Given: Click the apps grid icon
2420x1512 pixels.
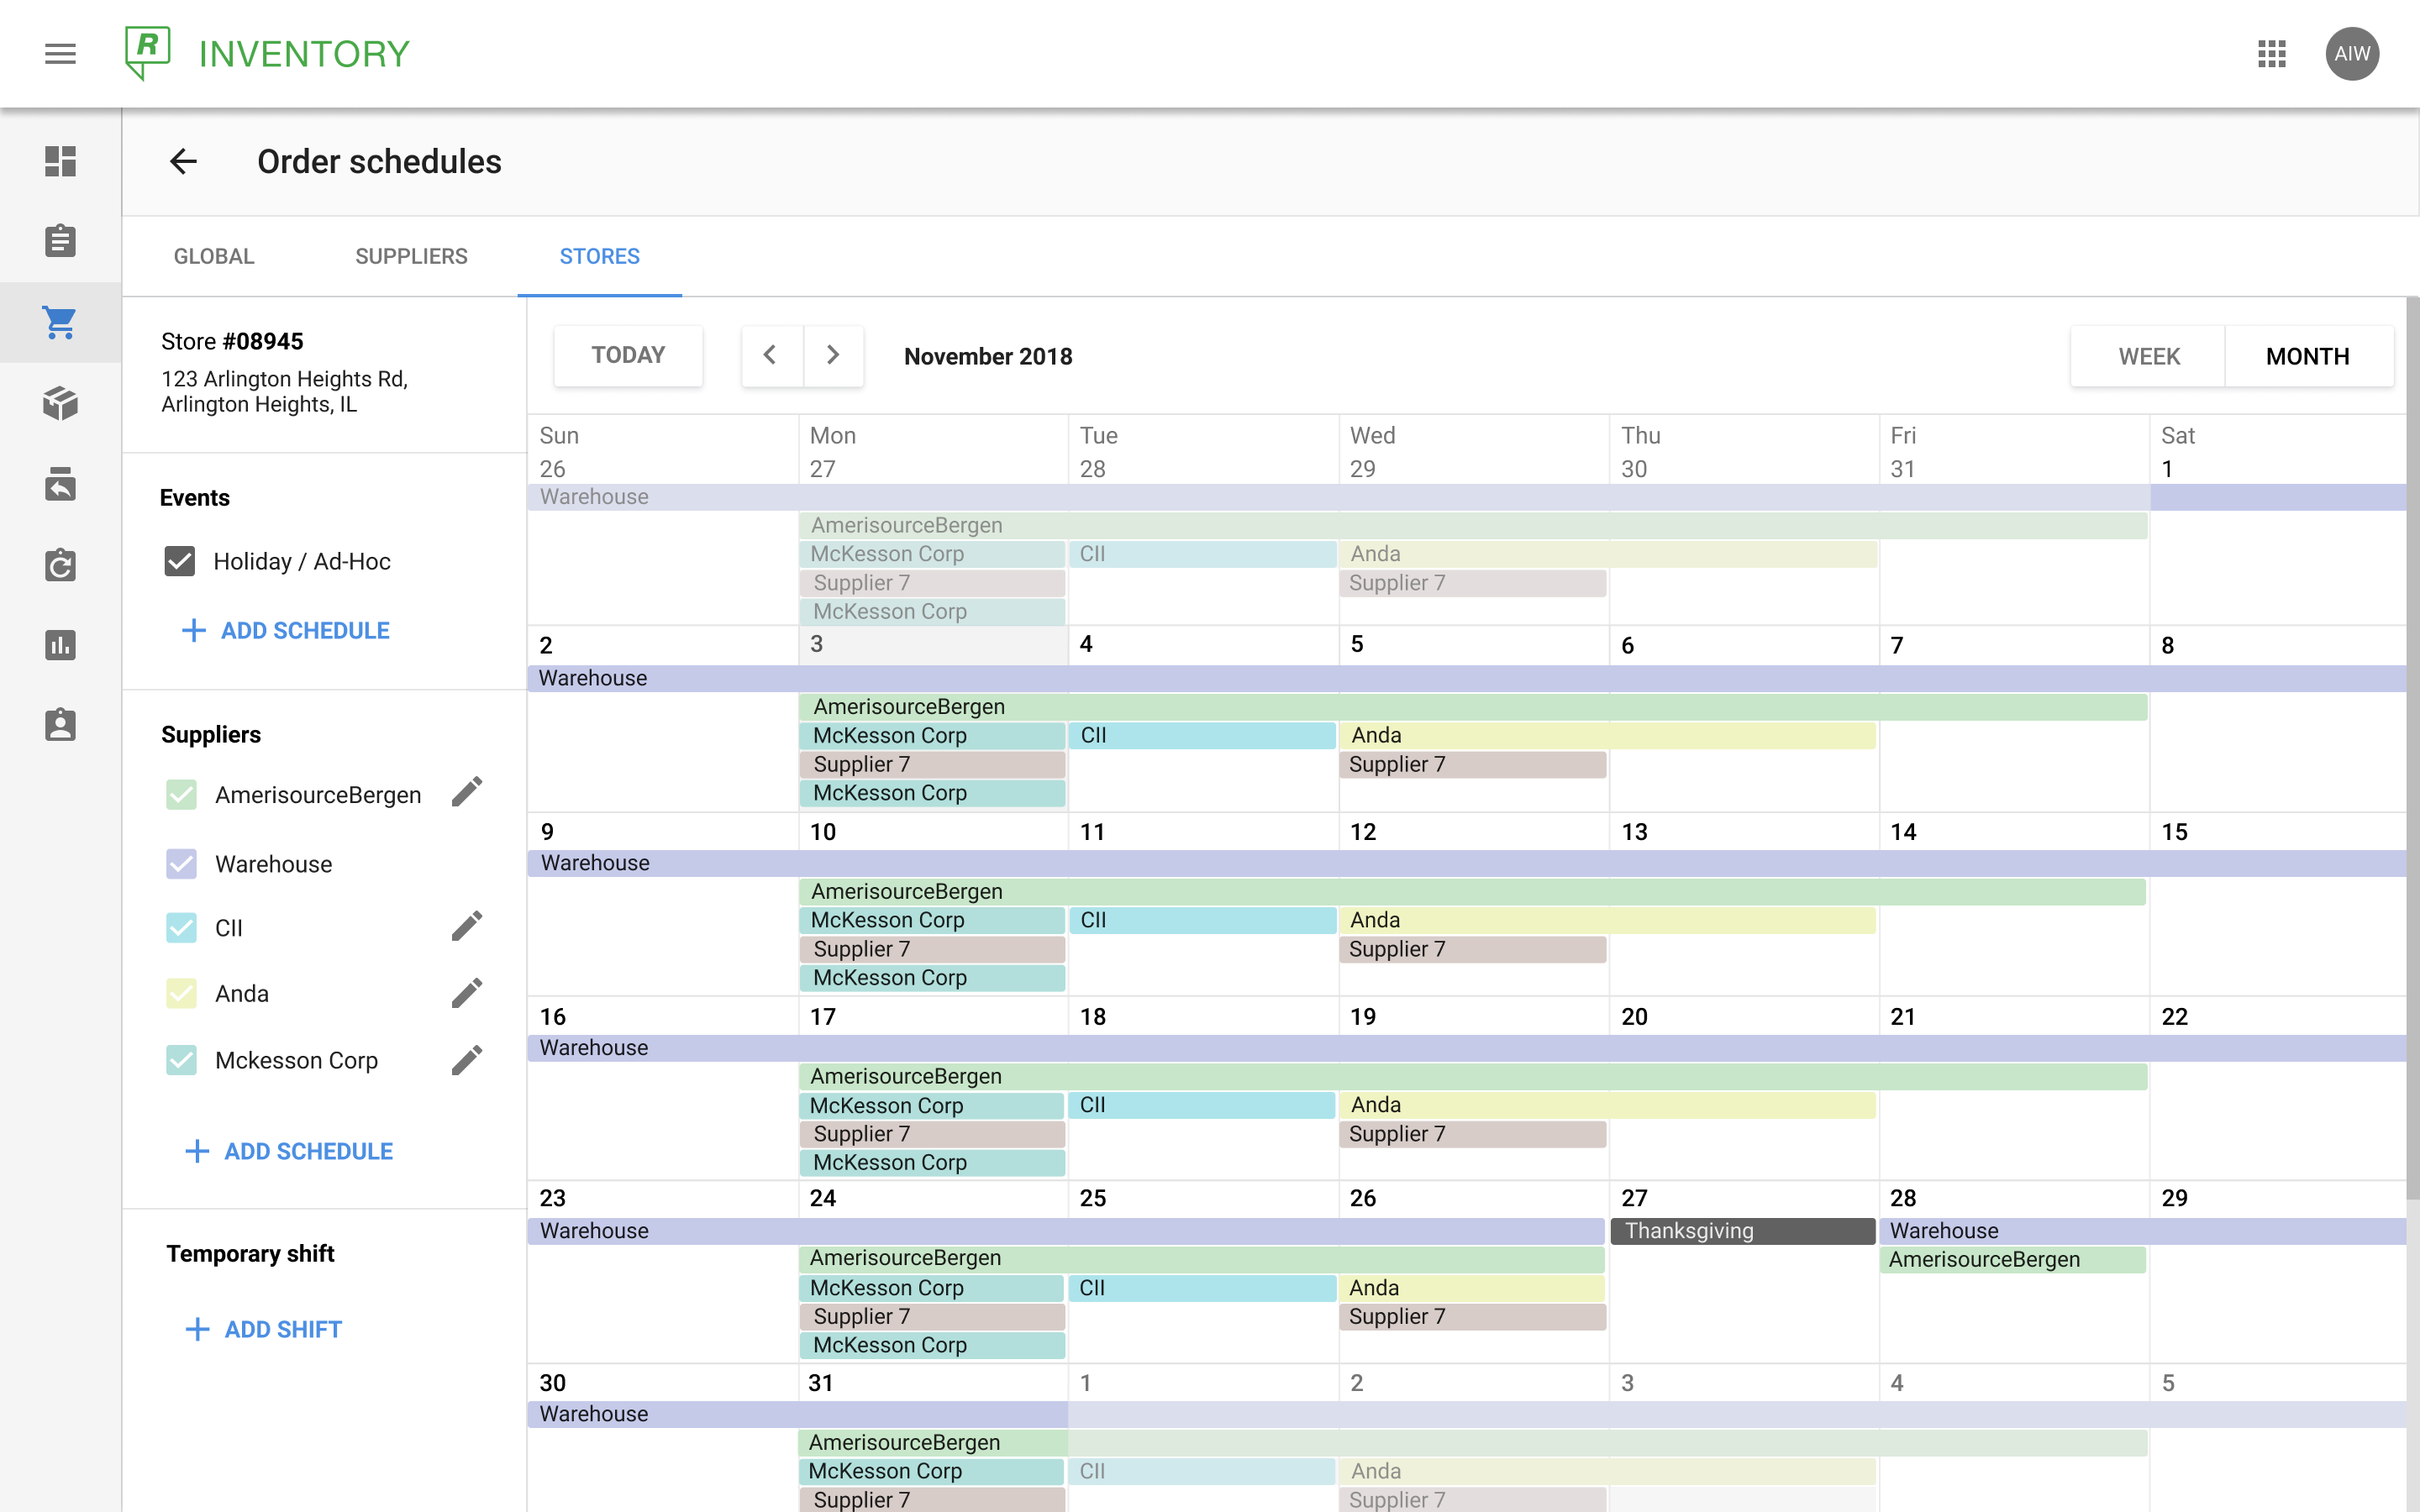Looking at the screenshot, I should [x=2271, y=54].
